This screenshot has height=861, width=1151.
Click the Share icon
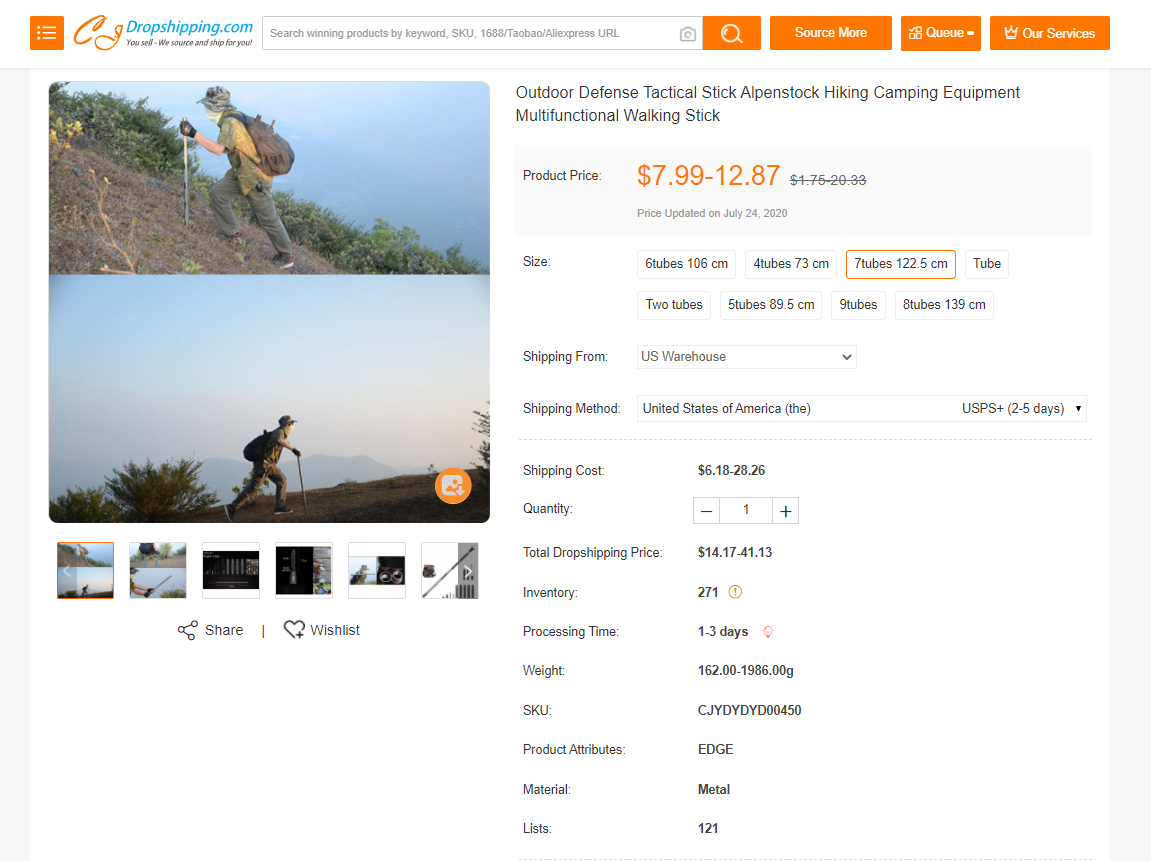[x=187, y=630]
